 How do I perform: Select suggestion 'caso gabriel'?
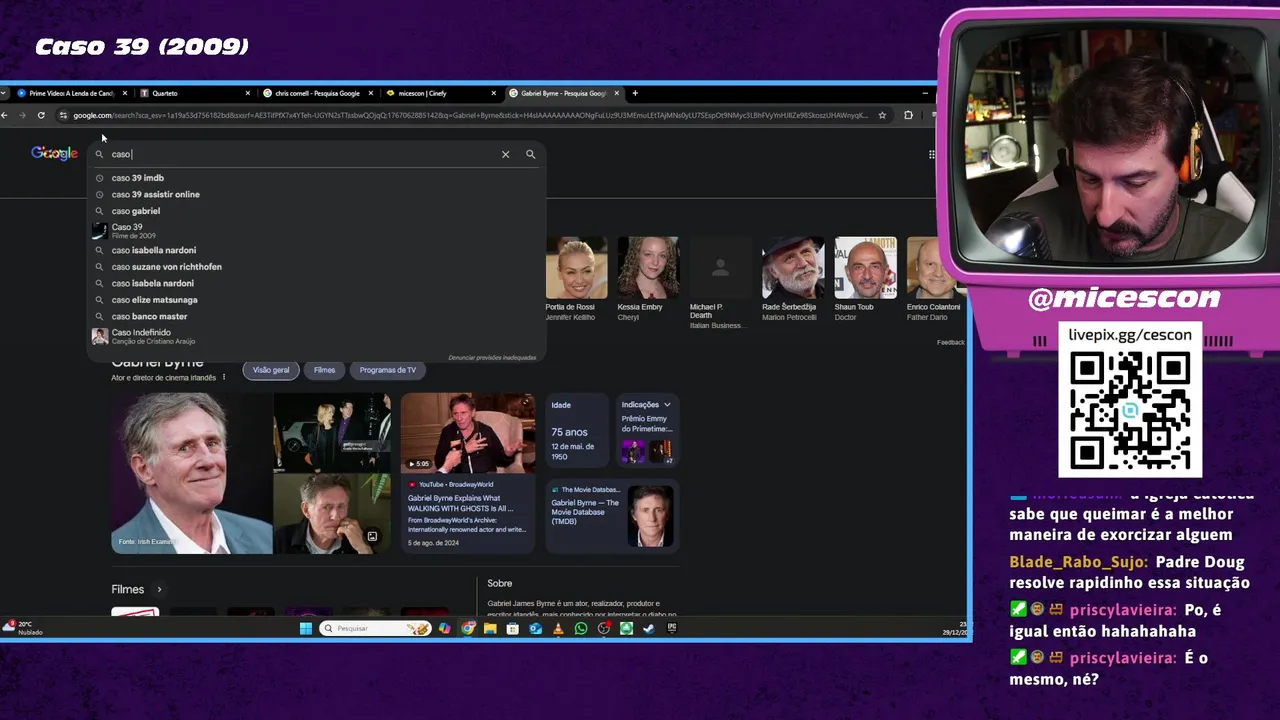tap(316, 211)
